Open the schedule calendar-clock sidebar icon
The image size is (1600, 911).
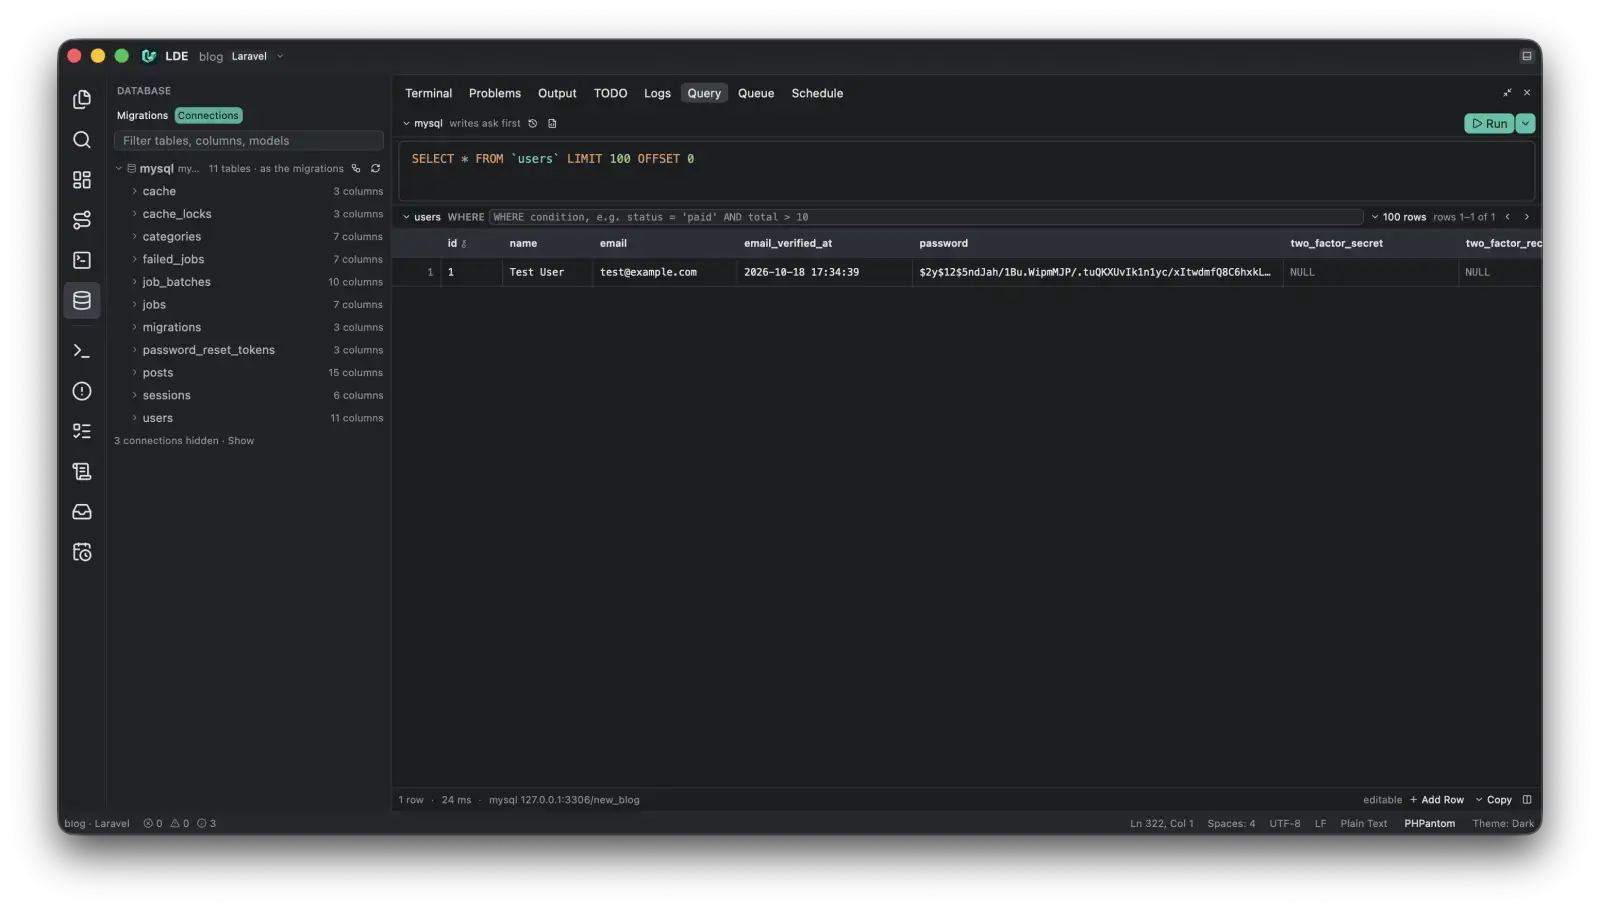point(82,552)
